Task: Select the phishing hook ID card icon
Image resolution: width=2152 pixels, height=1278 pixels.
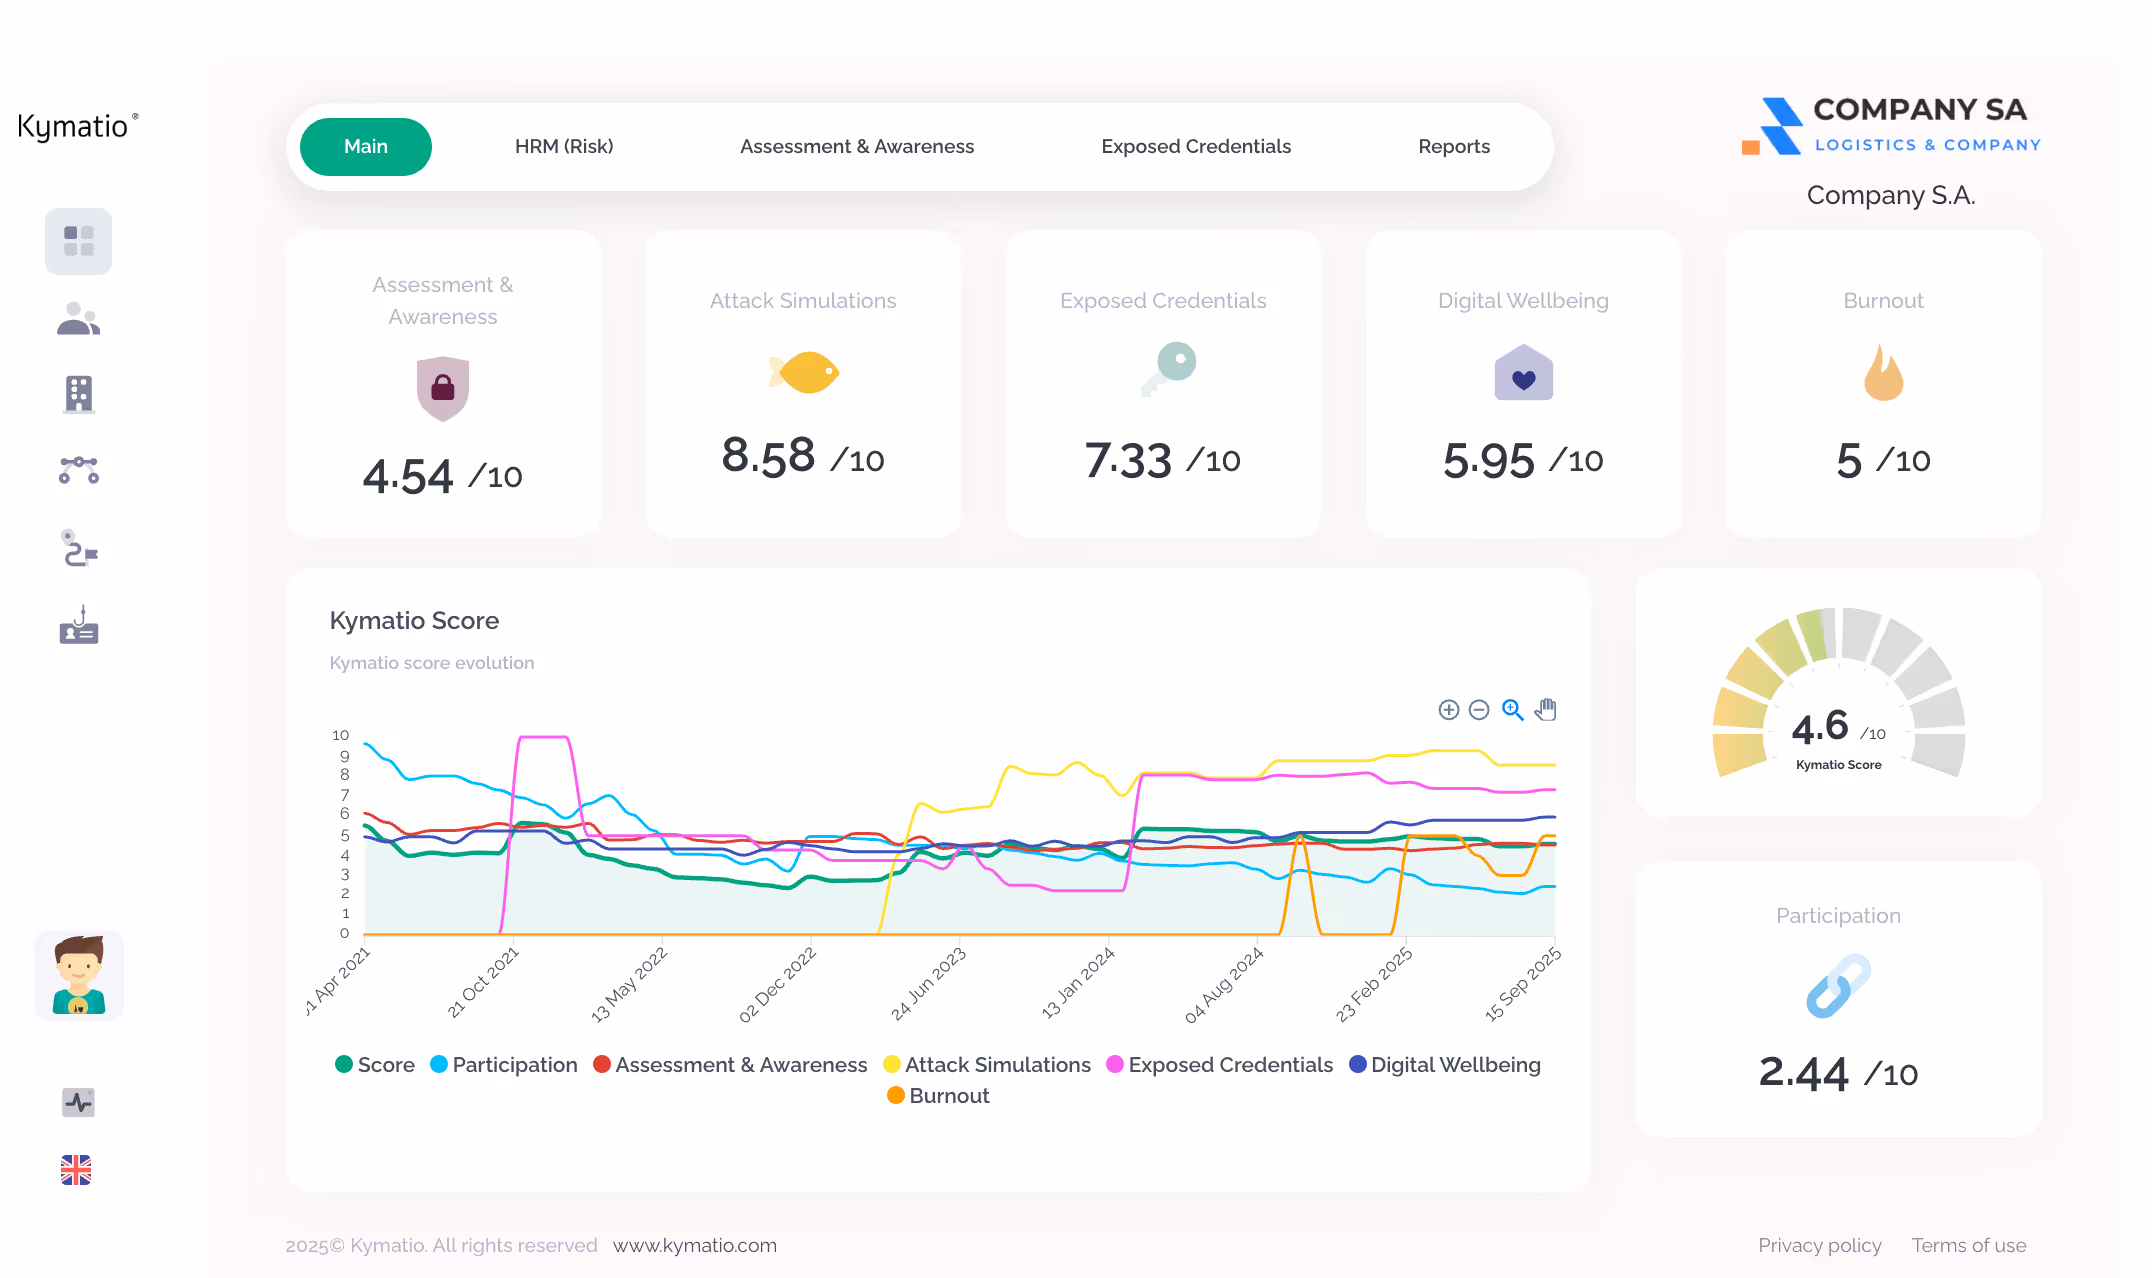Action: tap(78, 626)
